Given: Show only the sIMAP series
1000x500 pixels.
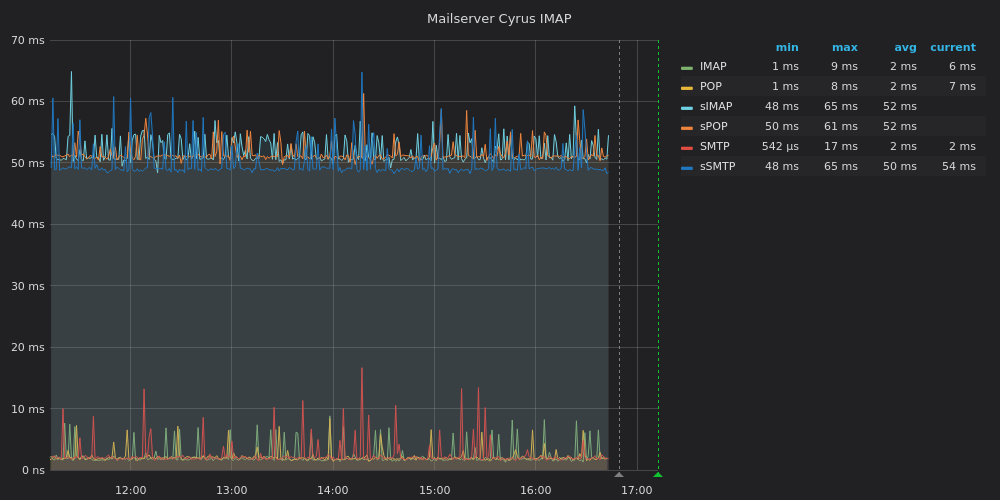Looking at the screenshot, I should pyautogui.click(x=716, y=107).
